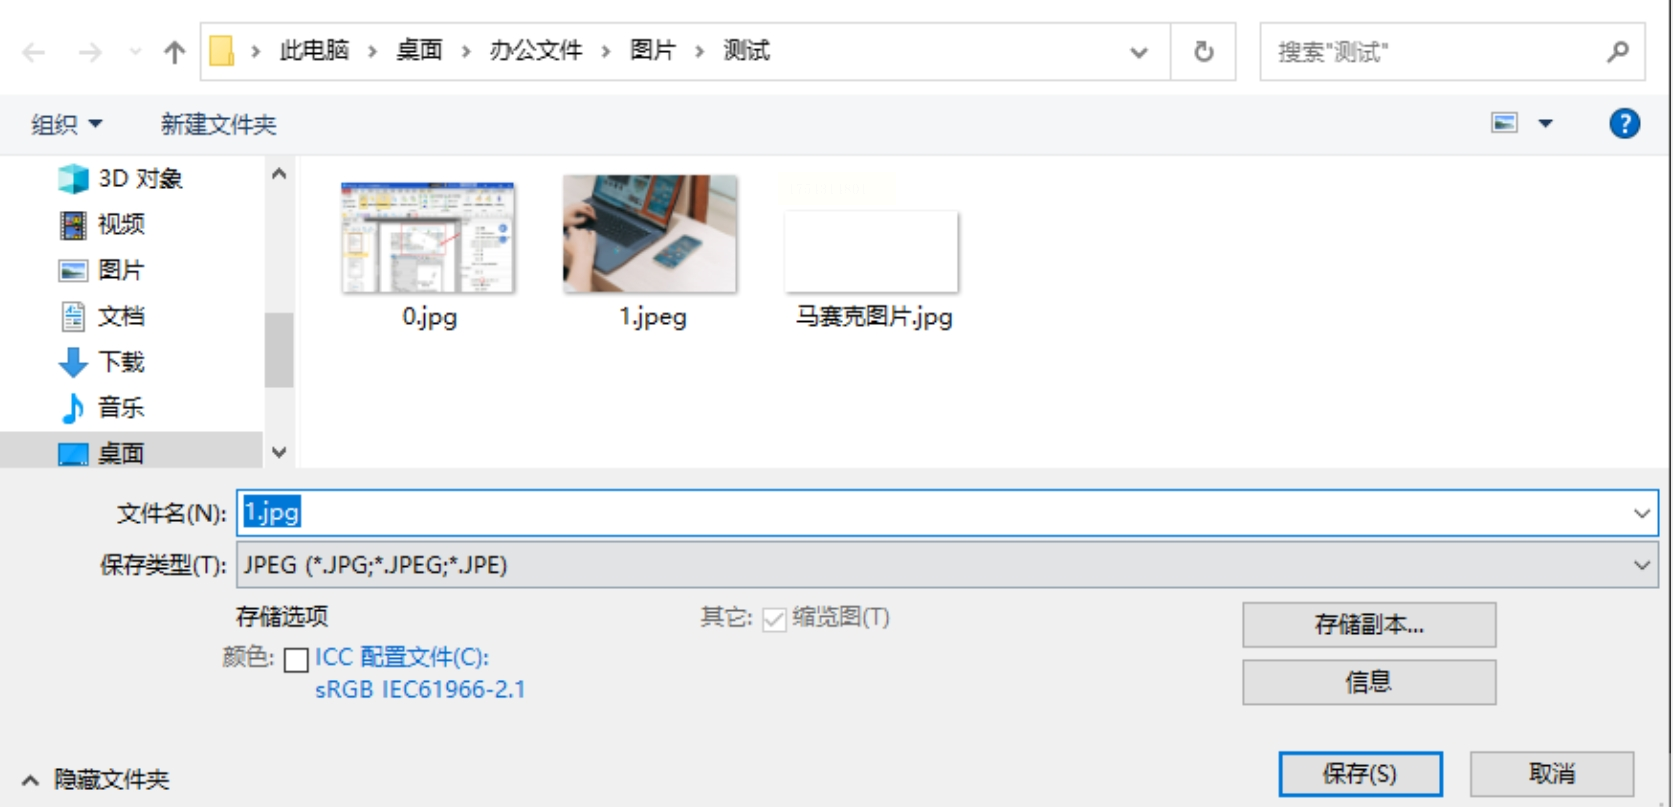This screenshot has height=807, width=1673.
Task: Open the 文件名 history dropdown arrow
Action: pyautogui.click(x=1642, y=513)
